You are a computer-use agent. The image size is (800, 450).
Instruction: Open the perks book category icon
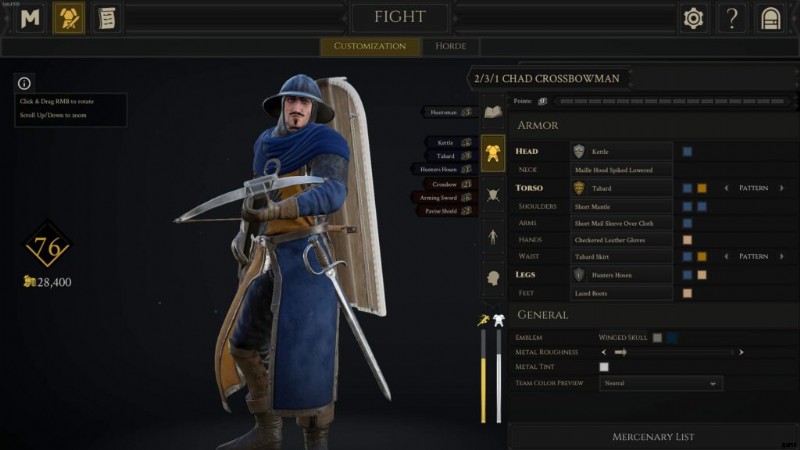pos(493,111)
